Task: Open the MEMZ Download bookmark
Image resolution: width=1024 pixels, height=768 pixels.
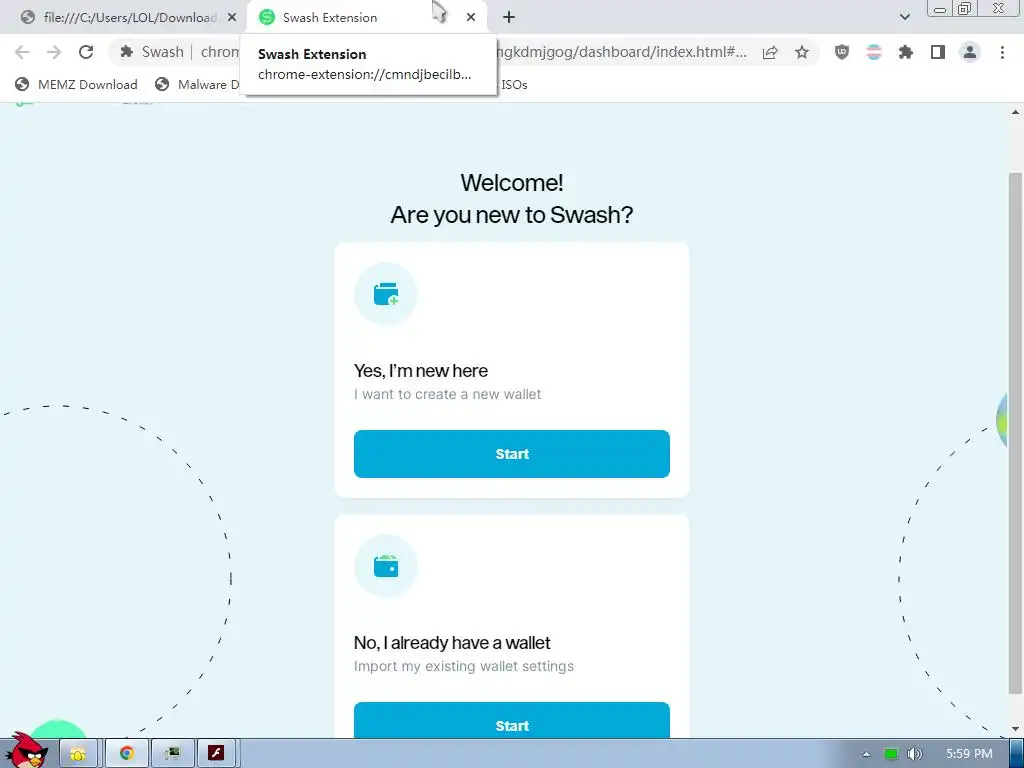Action: [x=76, y=84]
